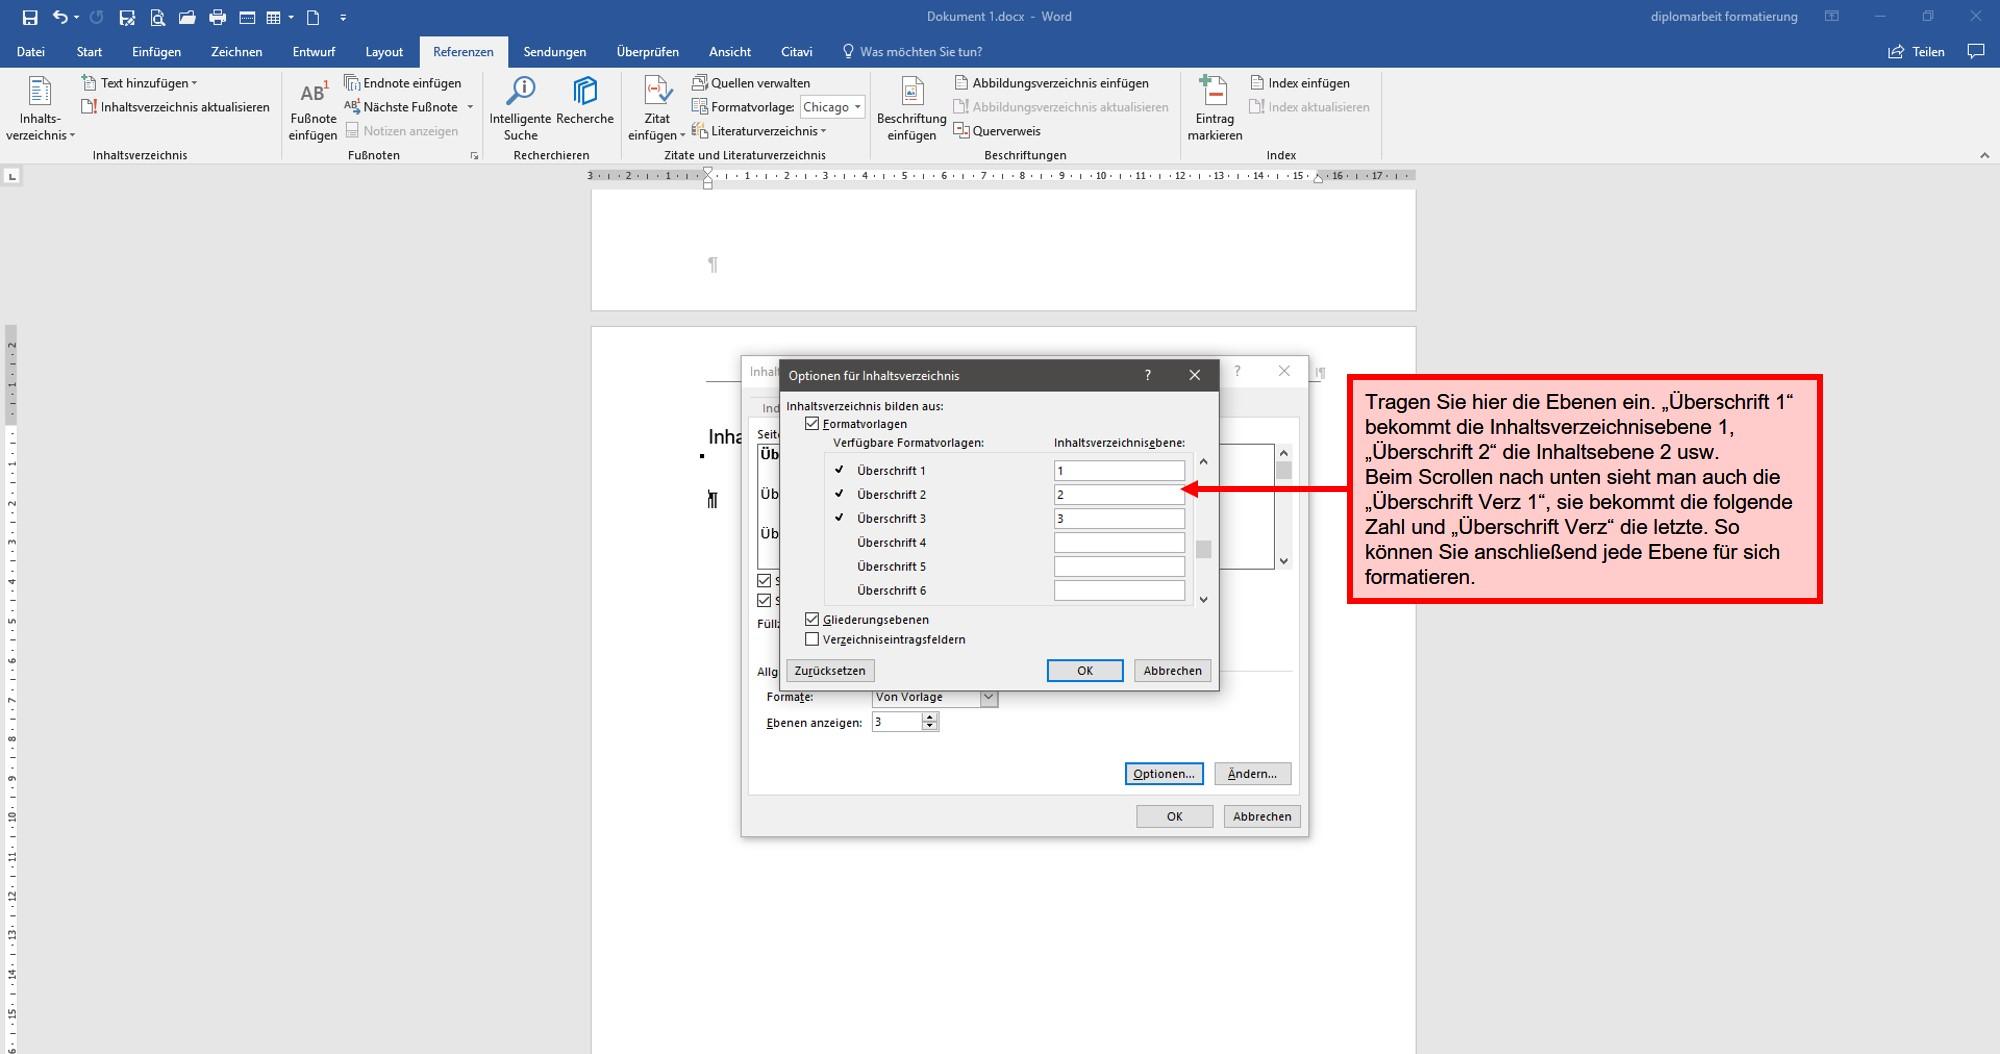2000x1054 pixels.
Task: Click Nächste Fußnote
Action: 401,107
